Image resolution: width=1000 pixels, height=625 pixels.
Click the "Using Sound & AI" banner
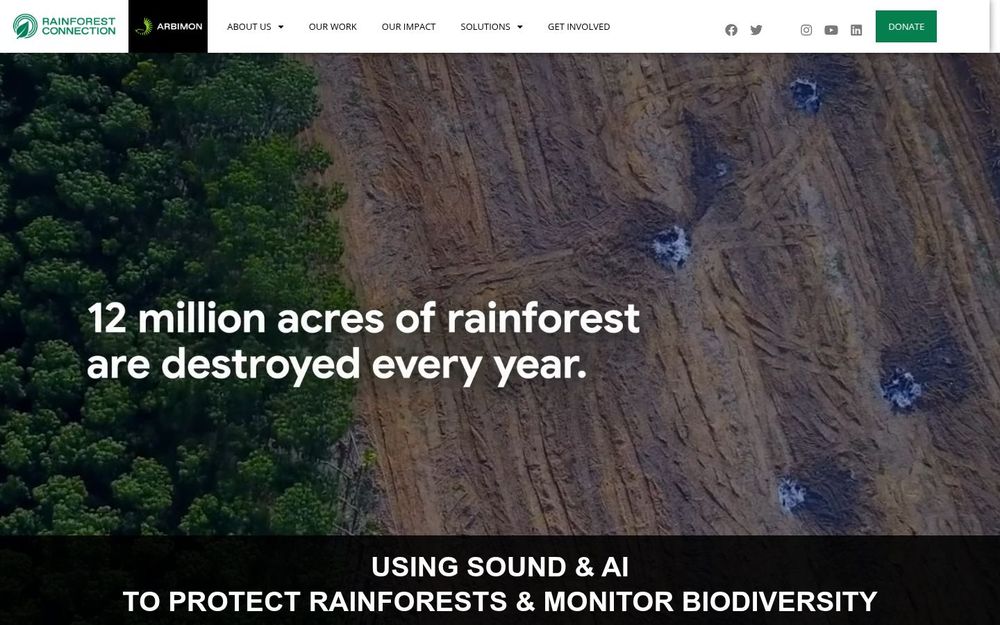(500, 584)
